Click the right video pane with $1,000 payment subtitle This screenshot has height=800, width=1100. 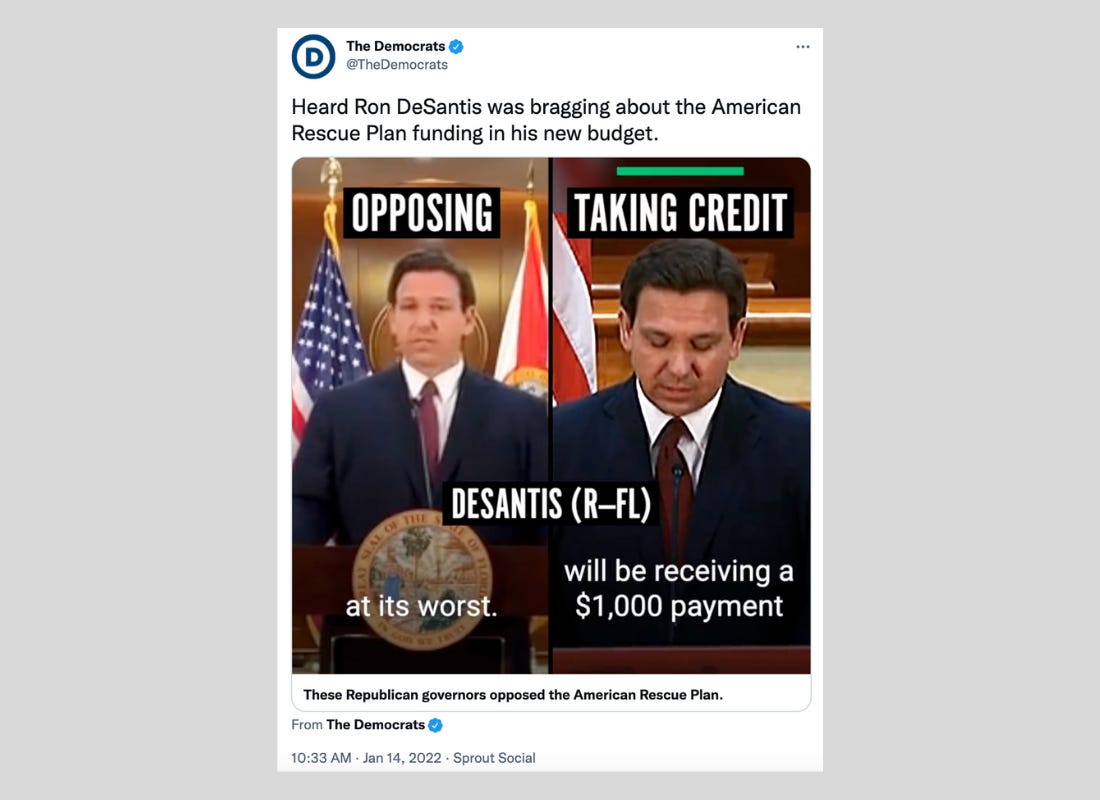coord(681,415)
